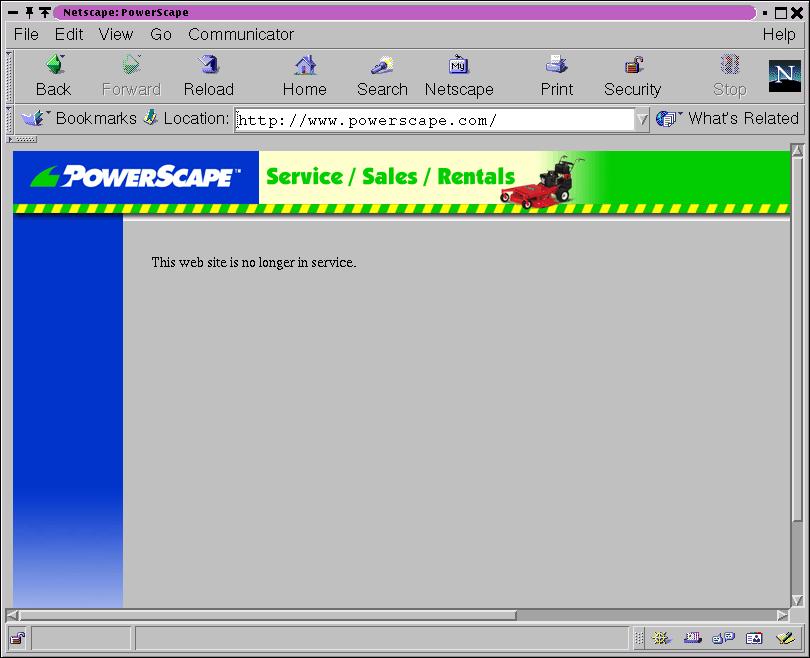Open the File menu

tap(26, 34)
